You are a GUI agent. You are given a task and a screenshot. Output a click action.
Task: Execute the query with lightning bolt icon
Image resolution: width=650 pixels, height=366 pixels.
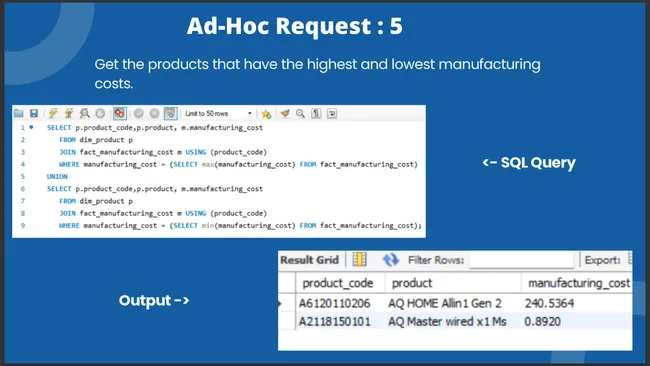(x=53, y=113)
